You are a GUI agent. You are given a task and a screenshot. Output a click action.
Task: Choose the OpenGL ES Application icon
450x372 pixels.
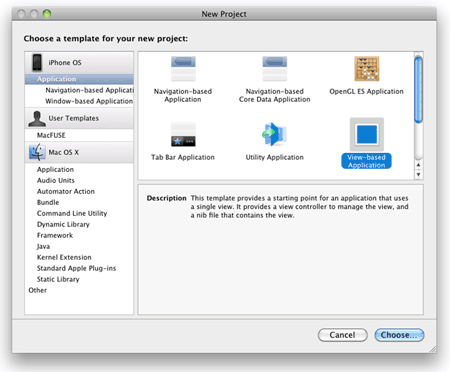click(367, 69)
